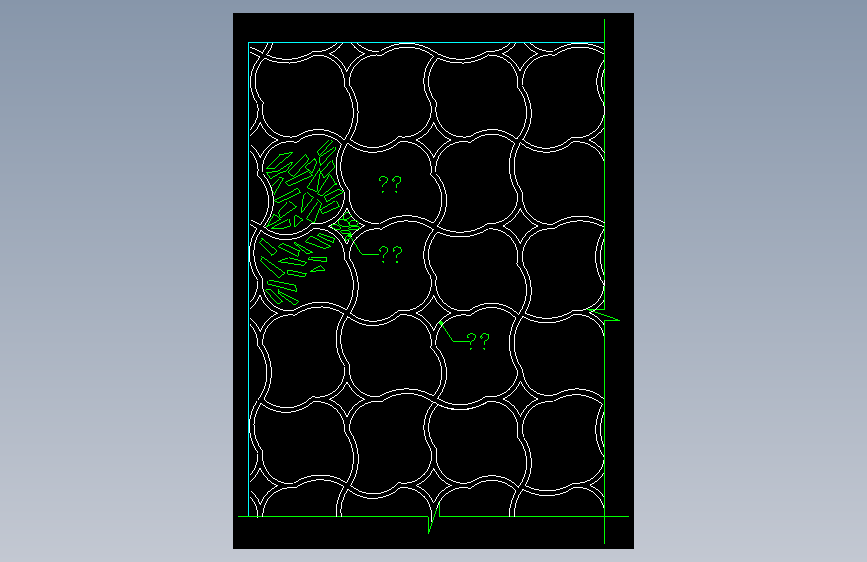Click the '??' label beside the hatched diamond leader
867x562 pixels.
tap(391, 254)
